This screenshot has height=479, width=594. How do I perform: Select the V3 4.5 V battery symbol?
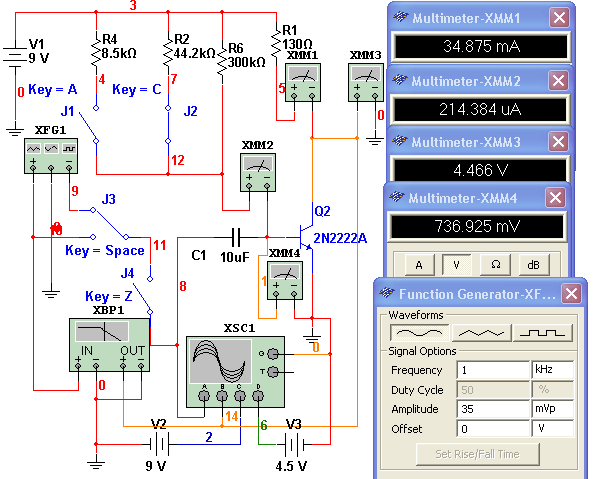pyautogui.click(x=294, y=444)
